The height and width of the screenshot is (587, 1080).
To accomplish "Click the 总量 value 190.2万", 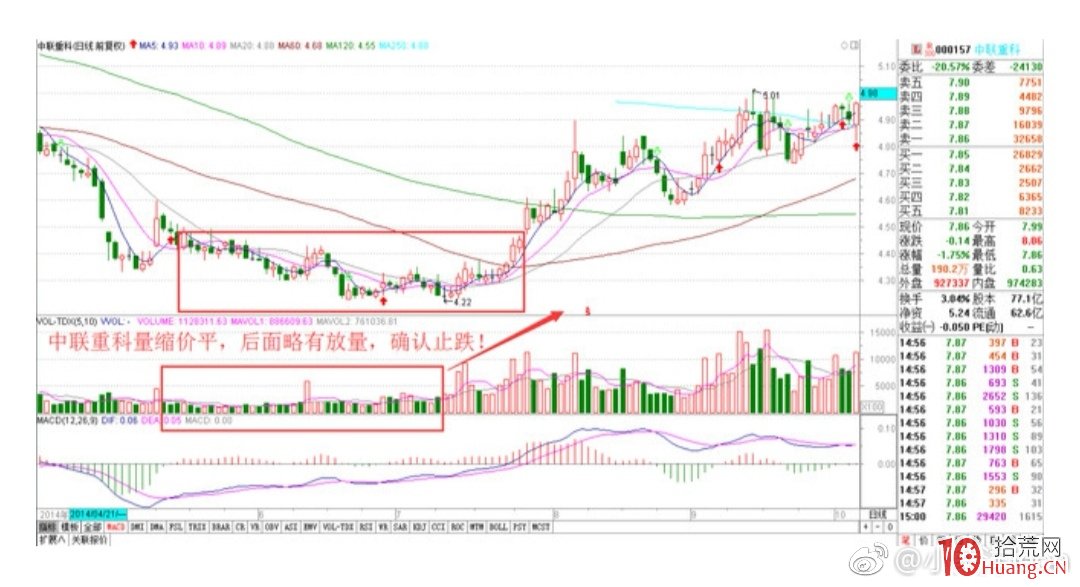I will 949,269.
